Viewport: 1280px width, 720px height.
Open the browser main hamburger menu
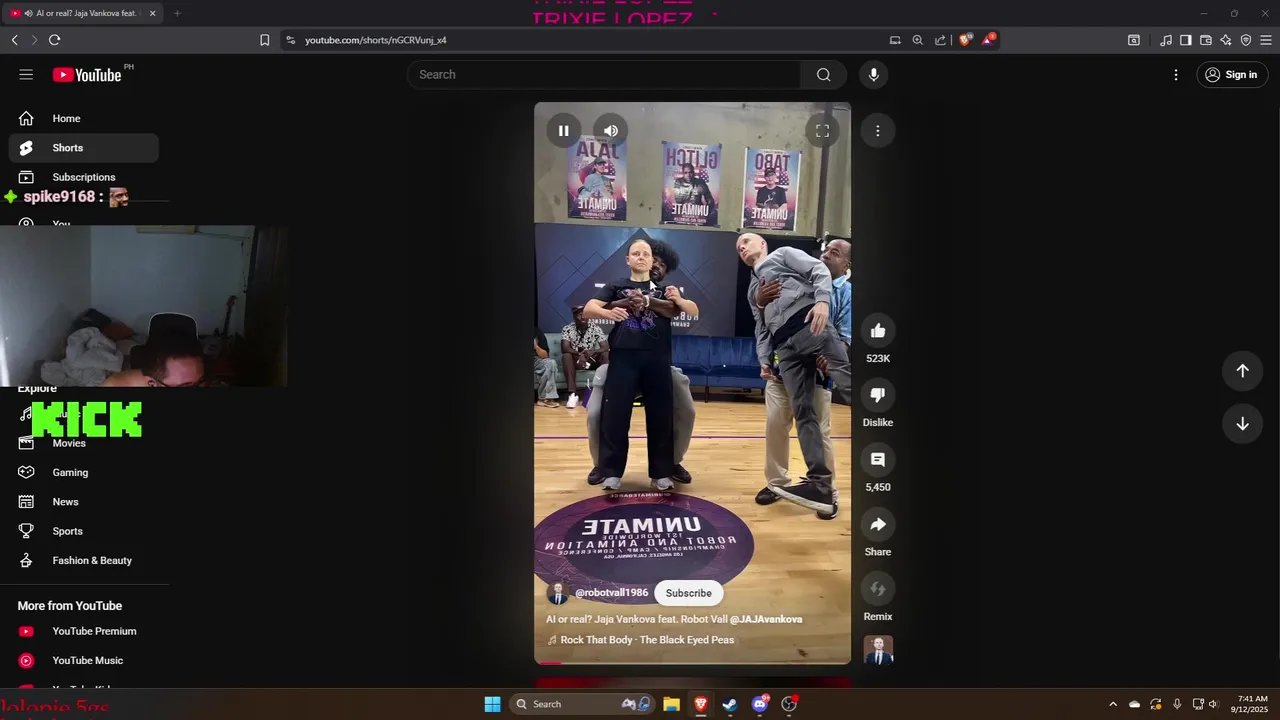1266,40
